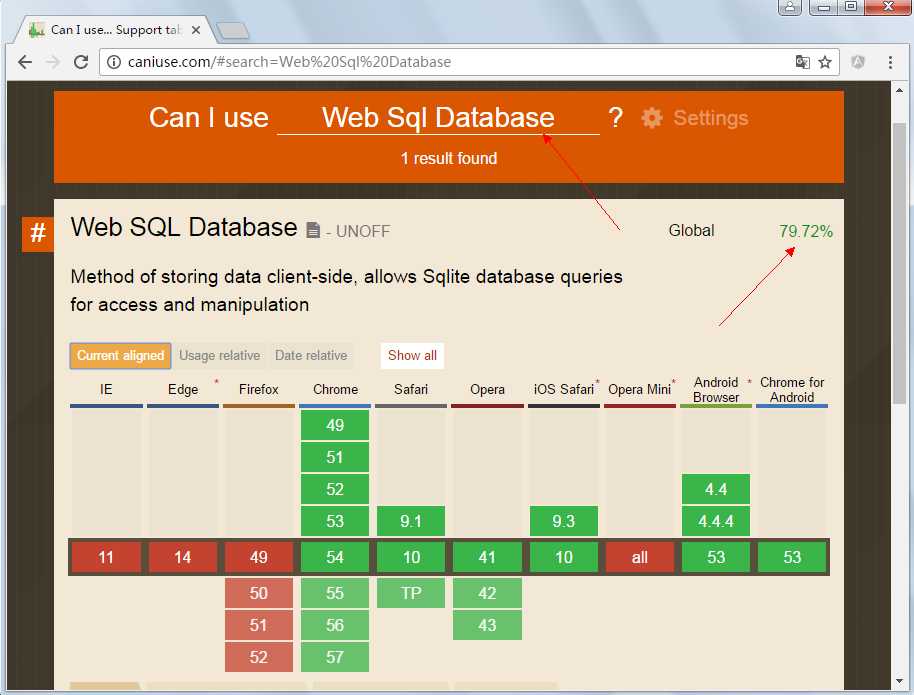This screenshot has height=695, width=914.
Task: Click the Web SQL Database heading
Action: point(184,227)
